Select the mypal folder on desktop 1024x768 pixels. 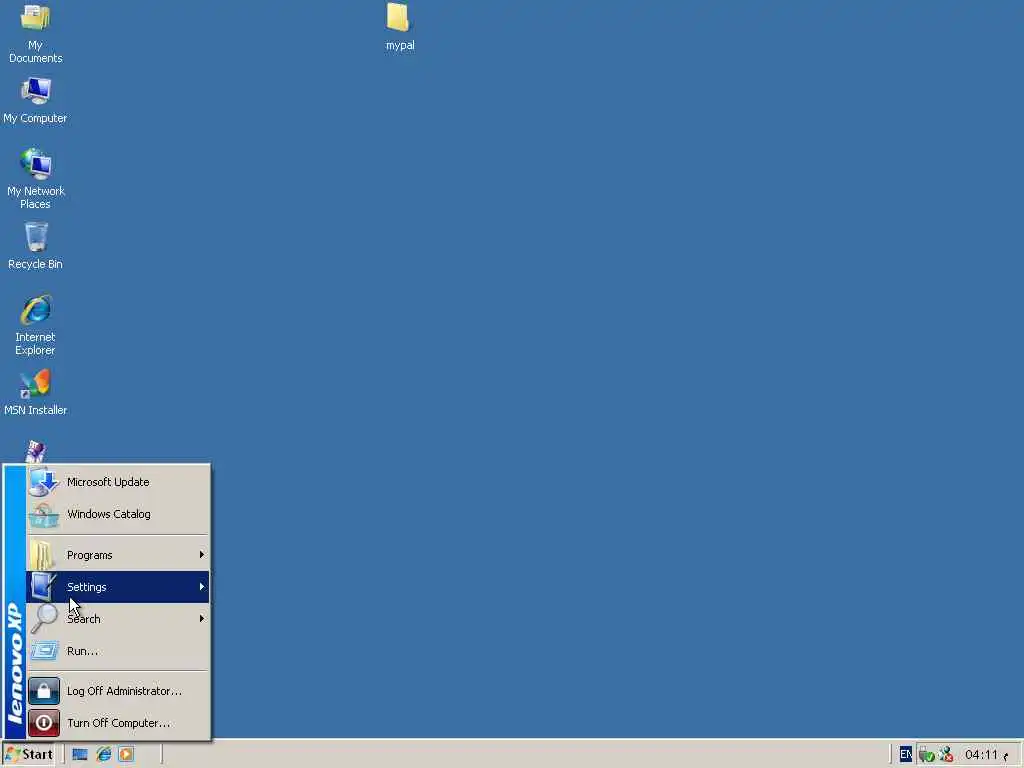400,27
